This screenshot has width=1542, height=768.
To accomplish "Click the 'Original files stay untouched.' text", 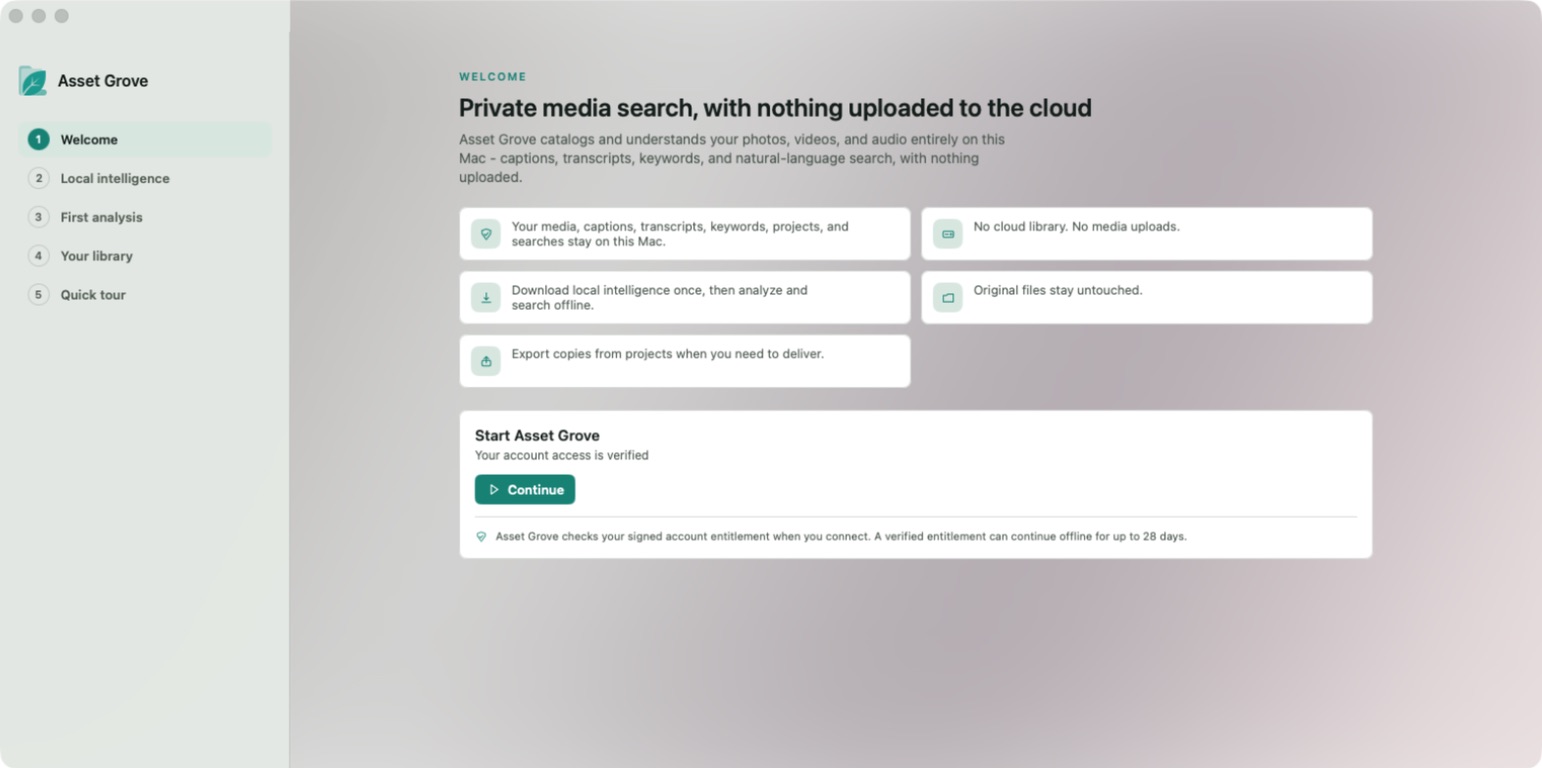I will [1058, 291].
